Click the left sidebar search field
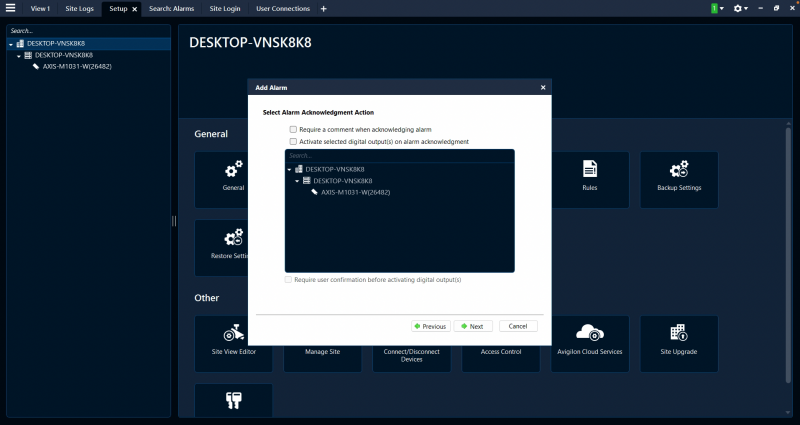Viewport: 800px width, 425px height. [x=88, y=31]
